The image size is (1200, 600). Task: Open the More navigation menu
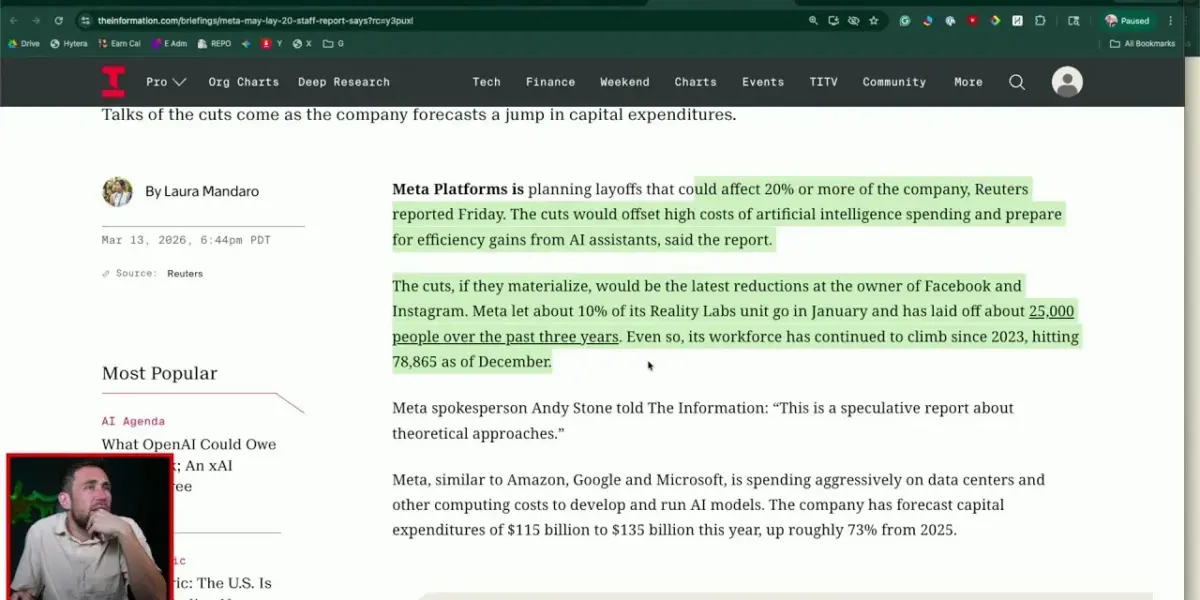[x=967, y=82]
